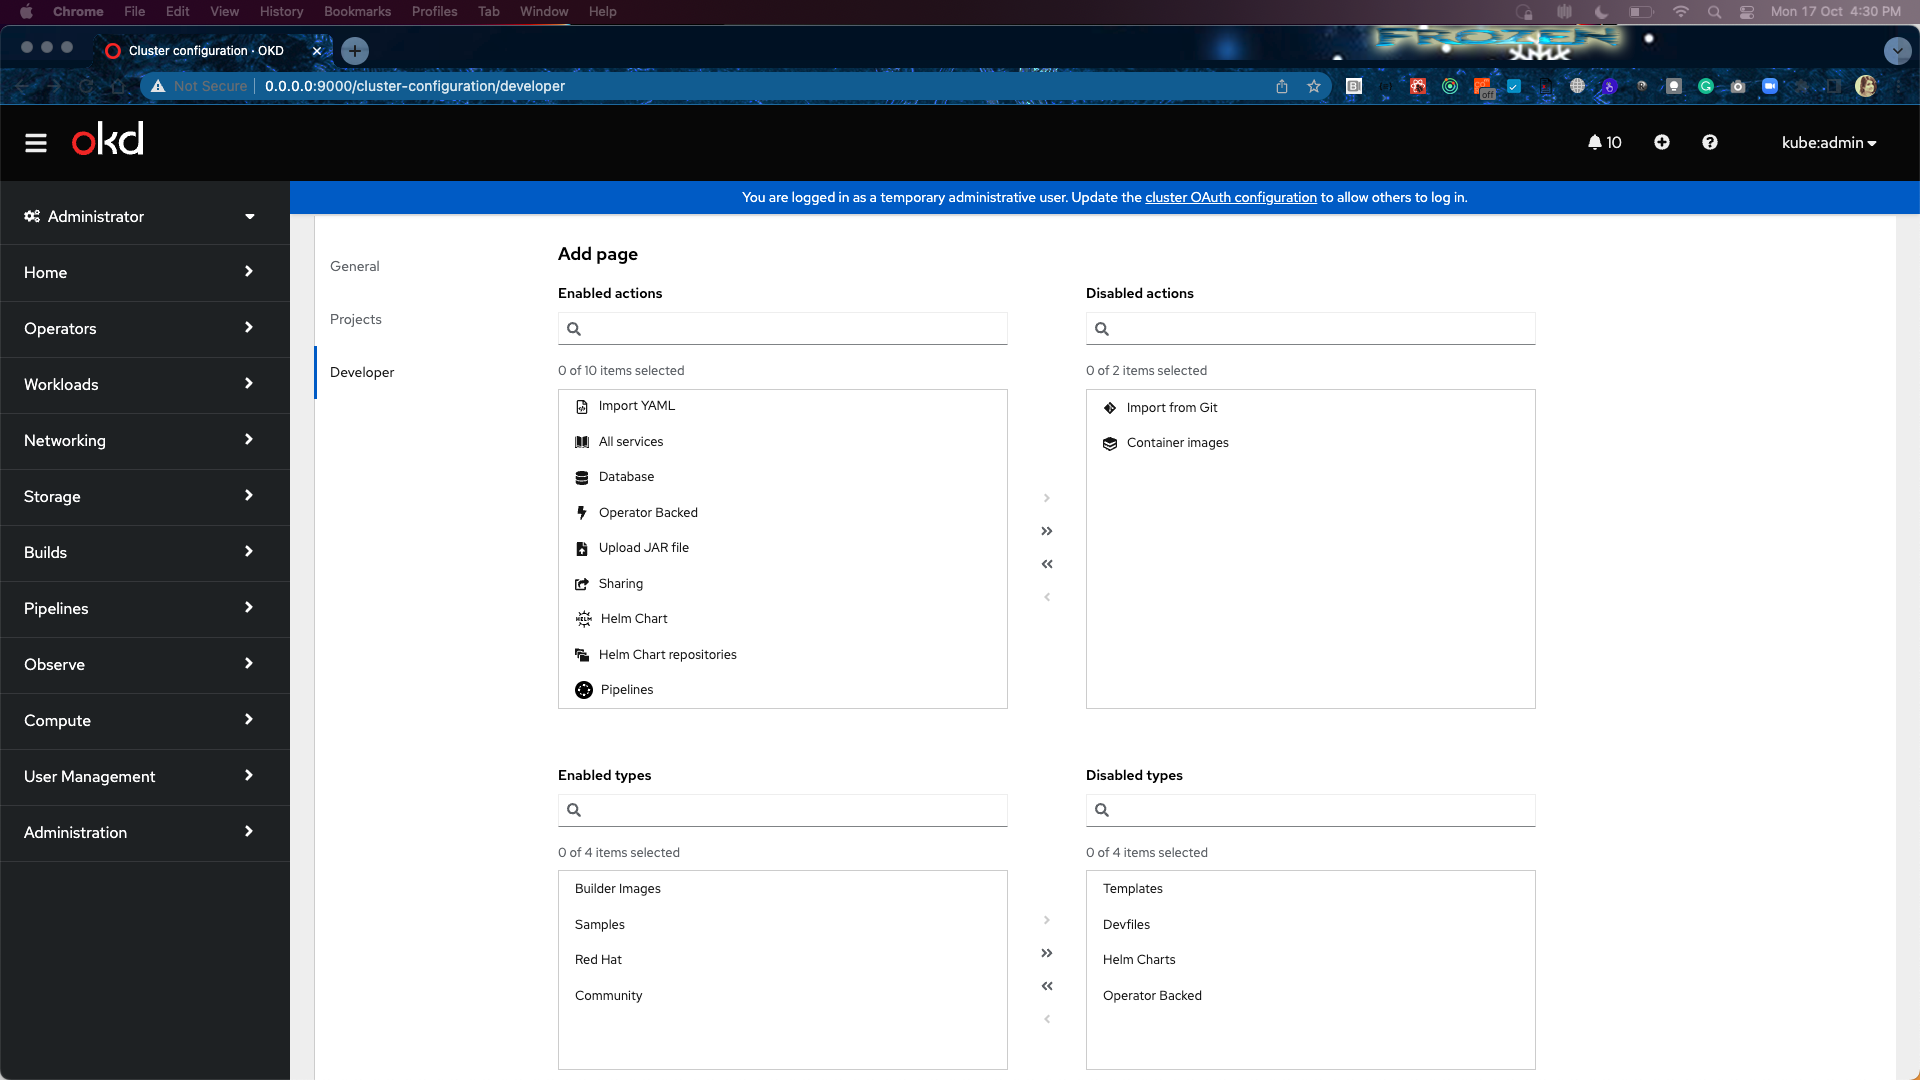Expand the Workloads navigation section

pyautogui.click(x=140, y=385)
